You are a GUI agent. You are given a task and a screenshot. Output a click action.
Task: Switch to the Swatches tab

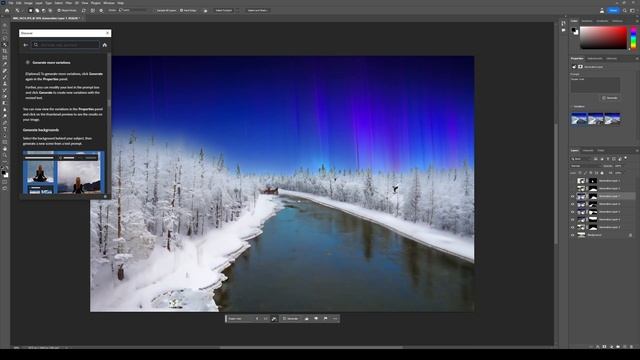click(x=587, y=21)
